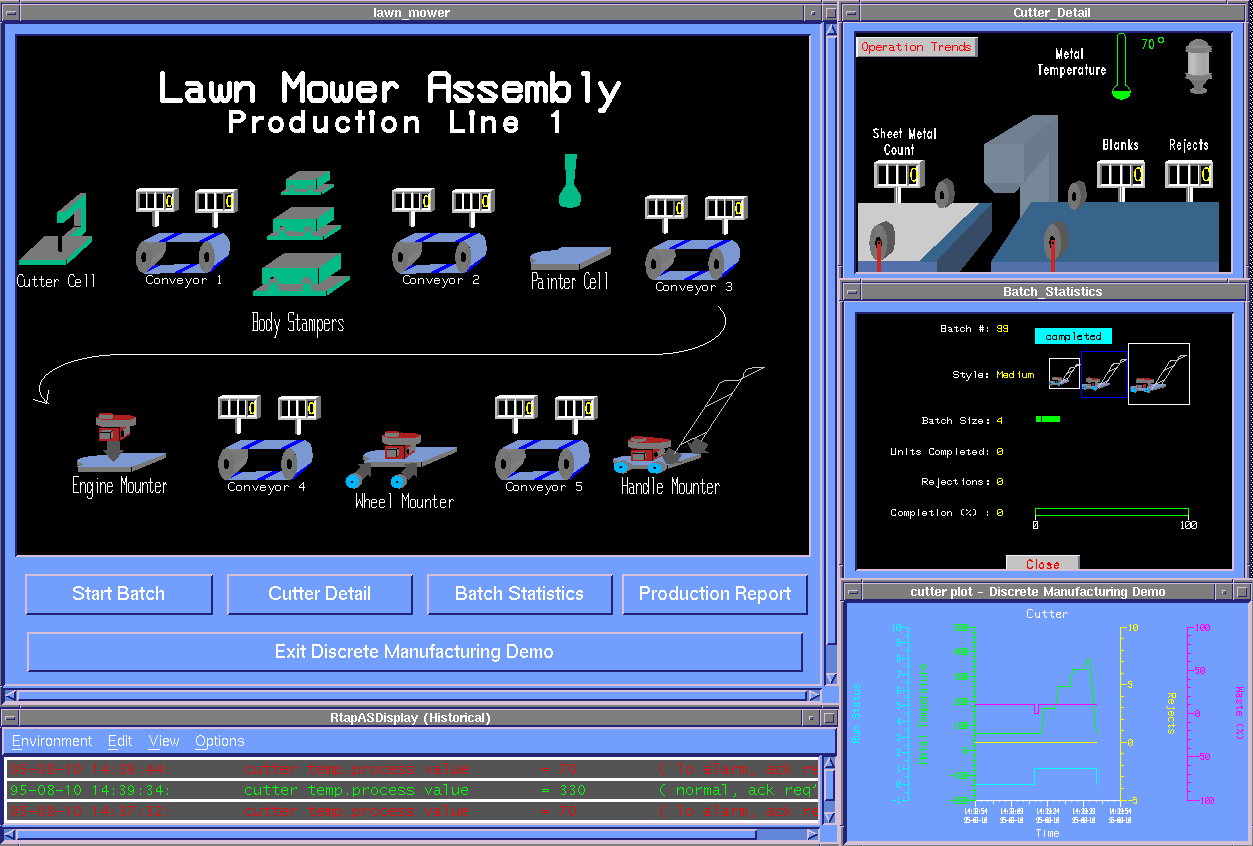Open the Options menu
The width and height of the screenshot is (1253, 846).
click(220, 741)
